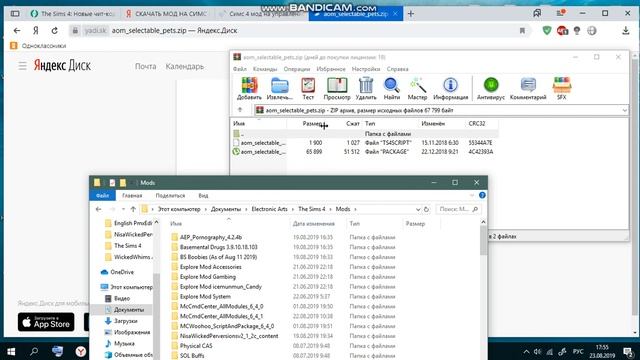The image size is (640, 360).
Task: Click the App Store download button
Action: pos(46,322)
